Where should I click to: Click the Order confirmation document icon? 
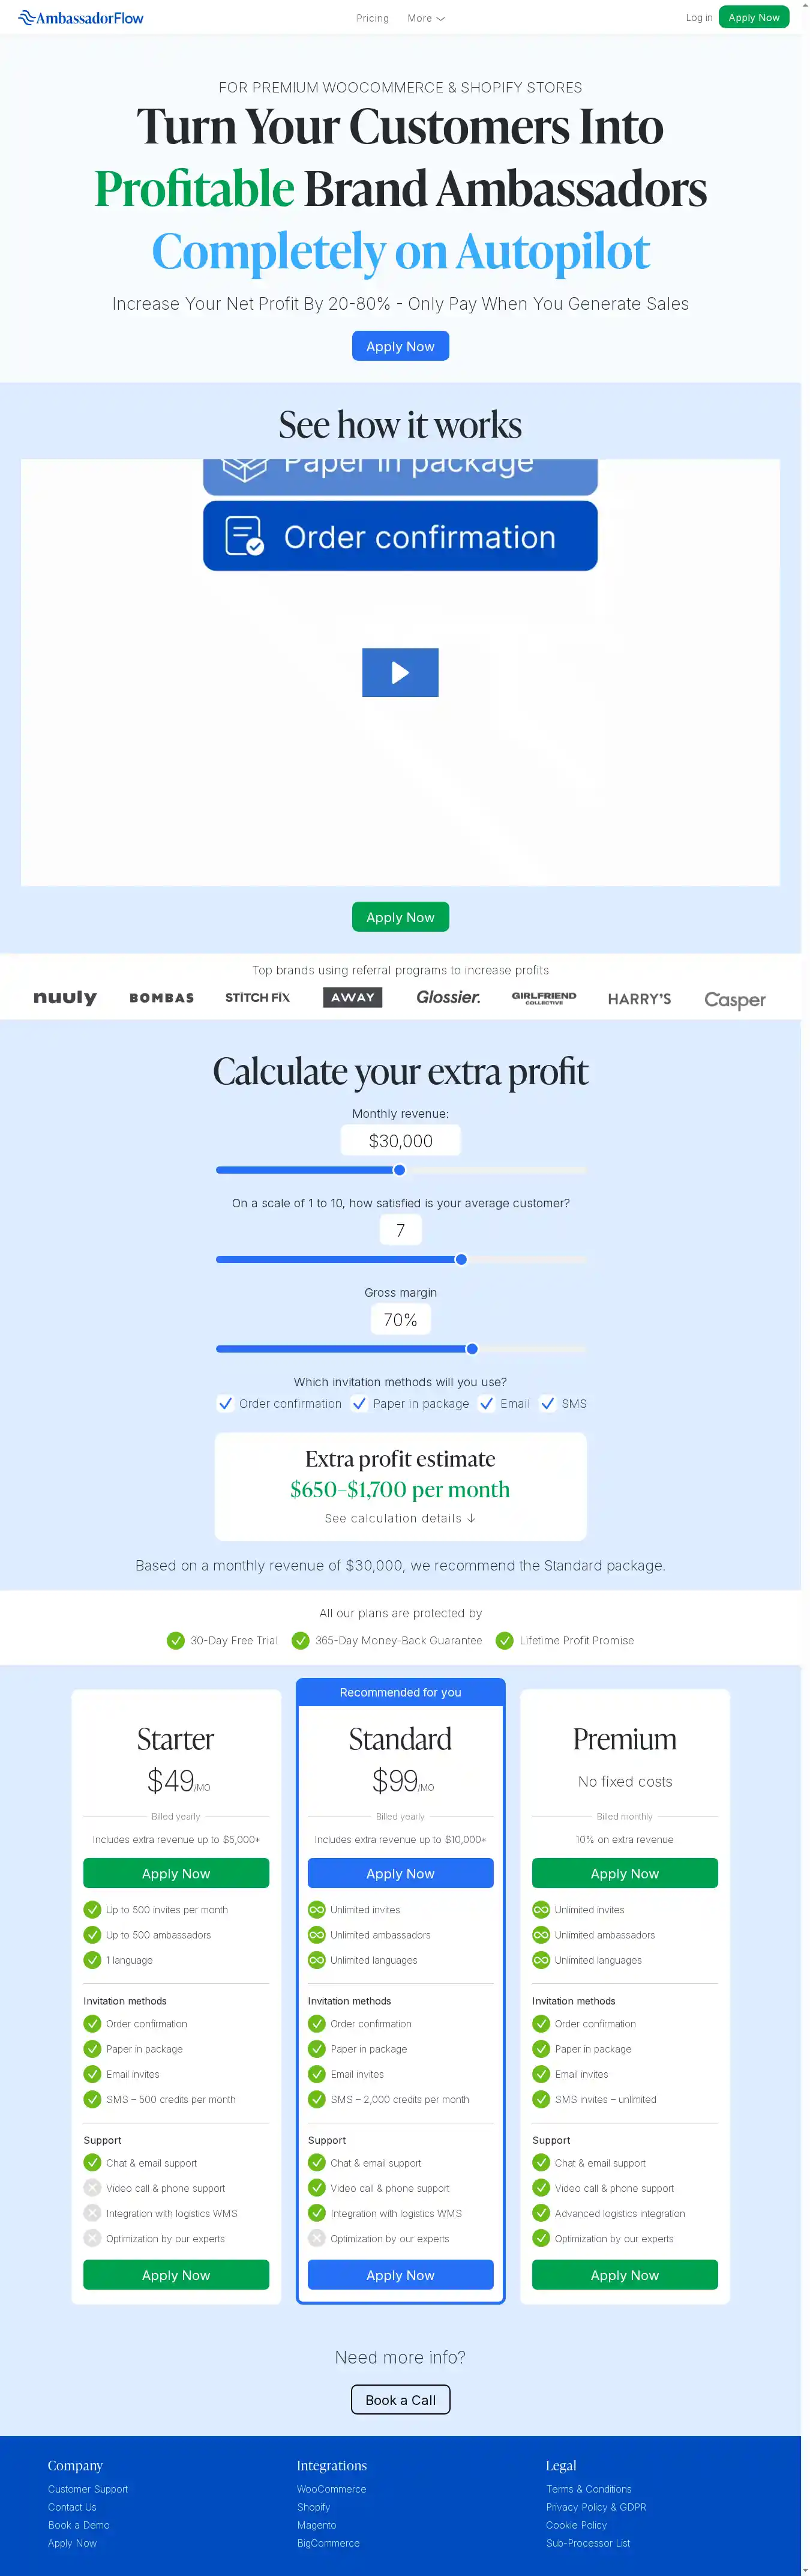244,536
